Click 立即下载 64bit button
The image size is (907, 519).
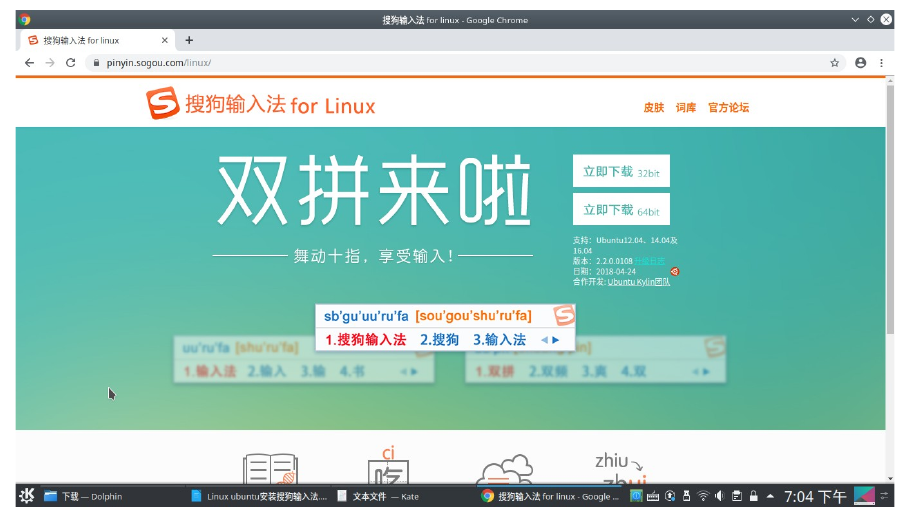coord(621,209)
